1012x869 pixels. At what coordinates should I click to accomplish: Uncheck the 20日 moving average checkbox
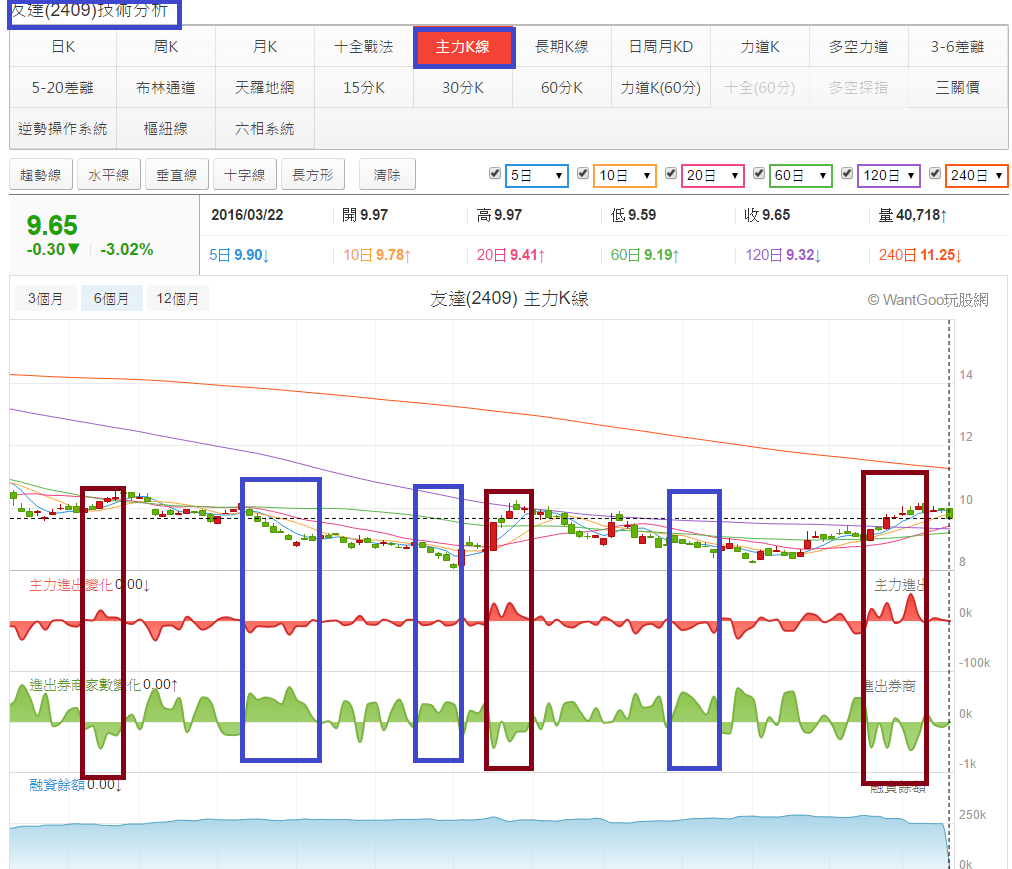(x=670, y=174)
